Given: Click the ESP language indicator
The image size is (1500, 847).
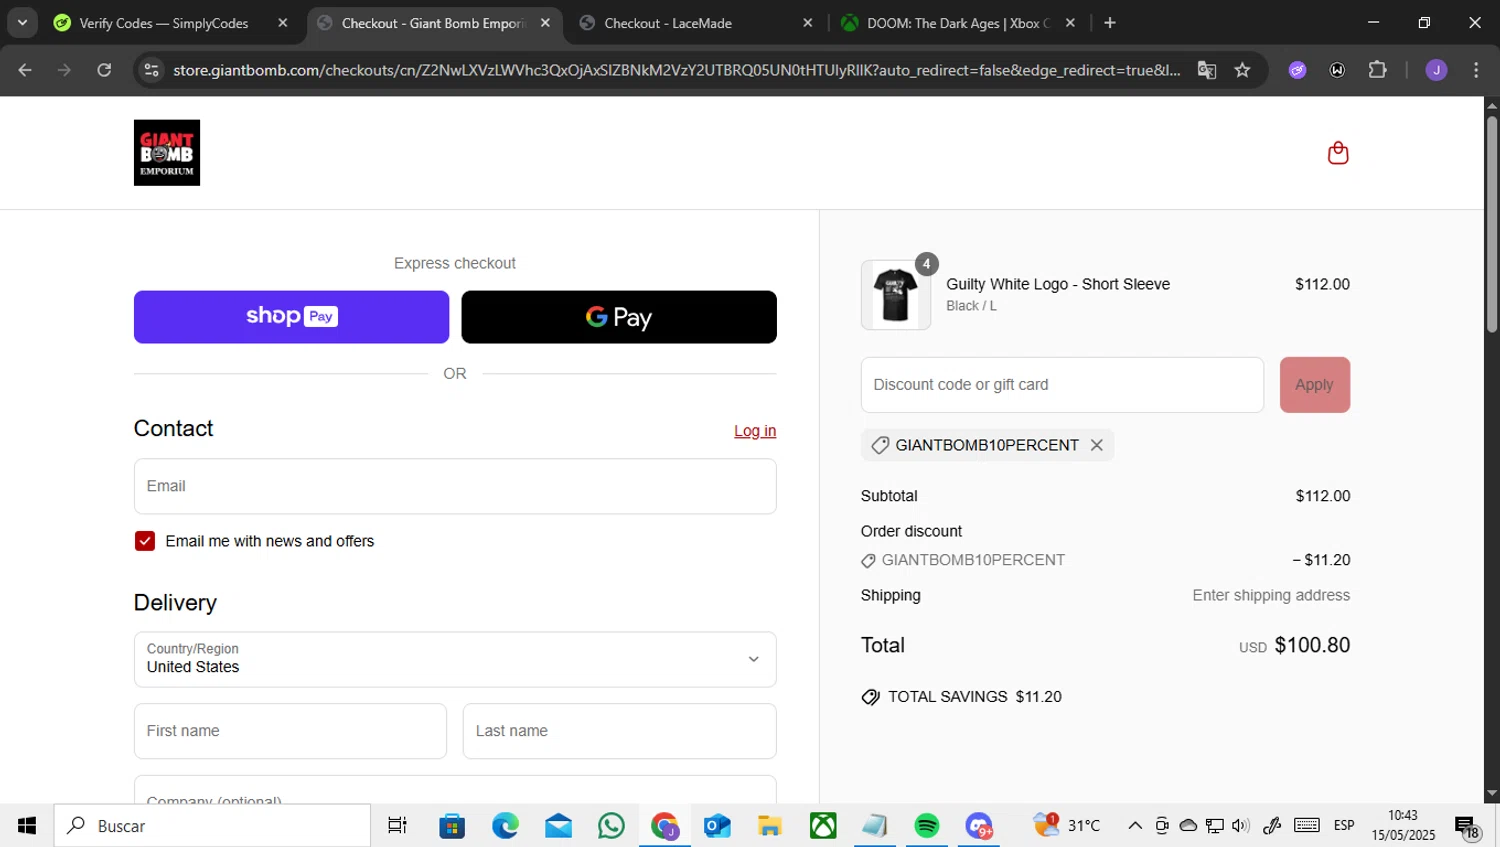Looking at the screenshot, I should click(1344, 826).
